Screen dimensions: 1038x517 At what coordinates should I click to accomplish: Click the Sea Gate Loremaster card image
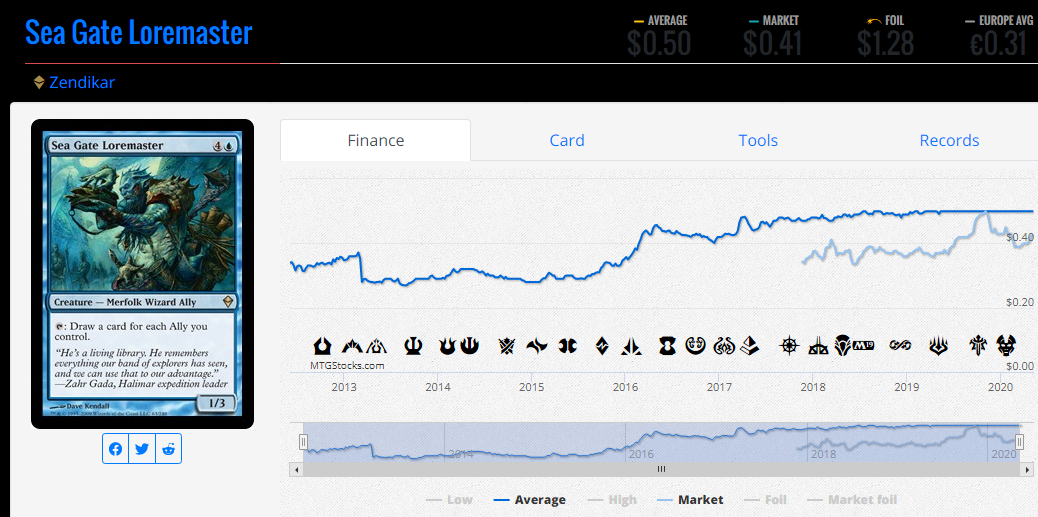(142, 273)
